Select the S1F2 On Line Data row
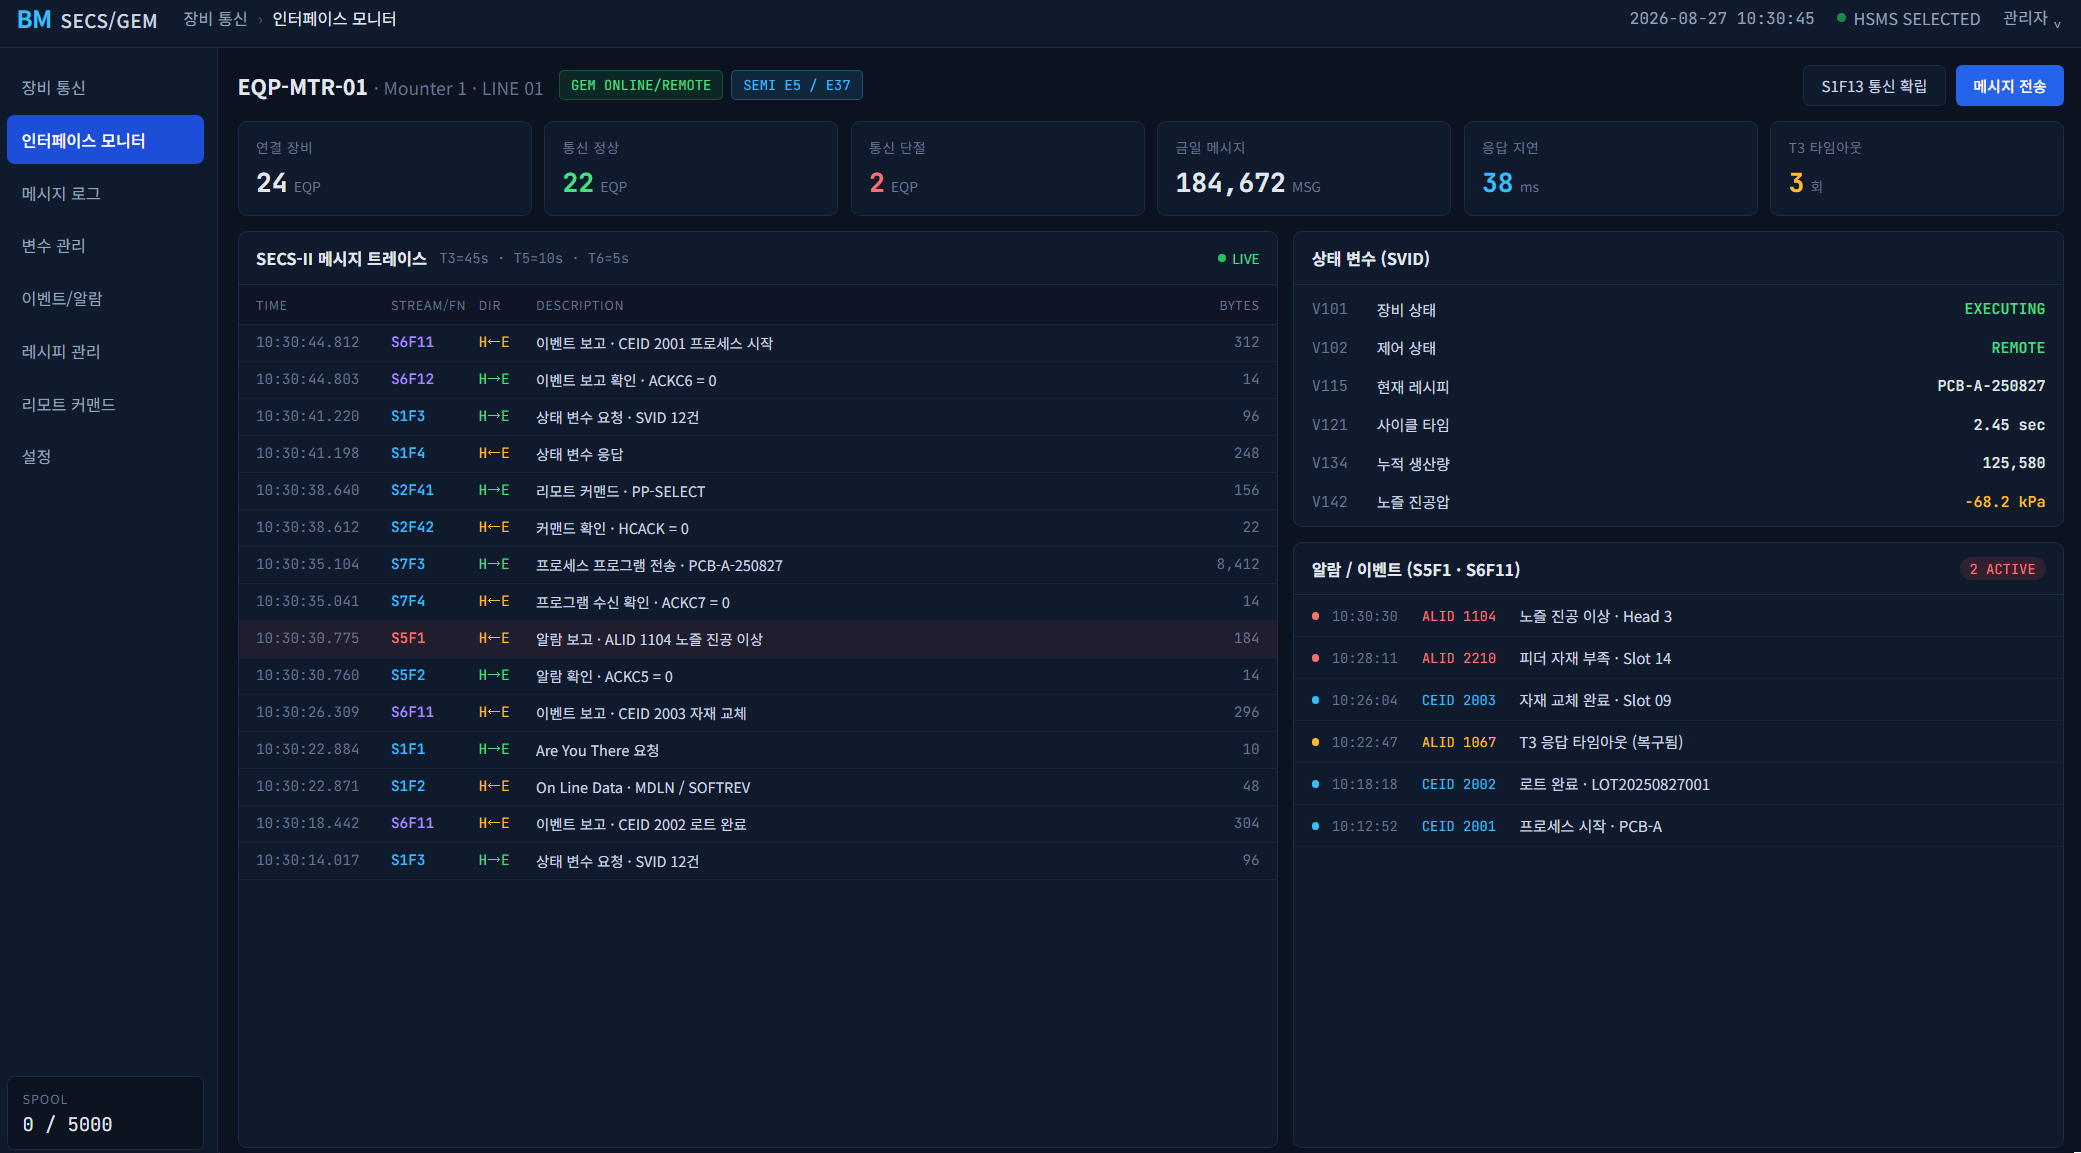The height and width of the screenshot is (1153, 2081). [x=758, y=787]
